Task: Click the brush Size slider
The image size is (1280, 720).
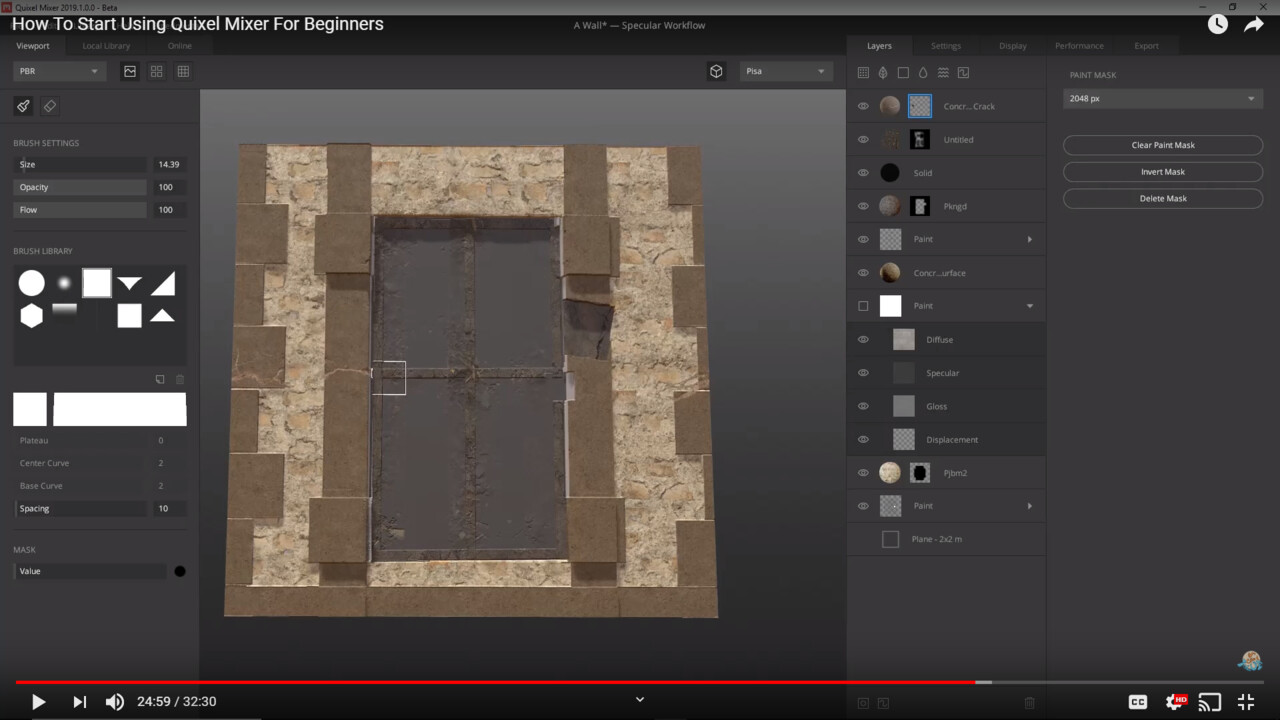Action: 80,164
